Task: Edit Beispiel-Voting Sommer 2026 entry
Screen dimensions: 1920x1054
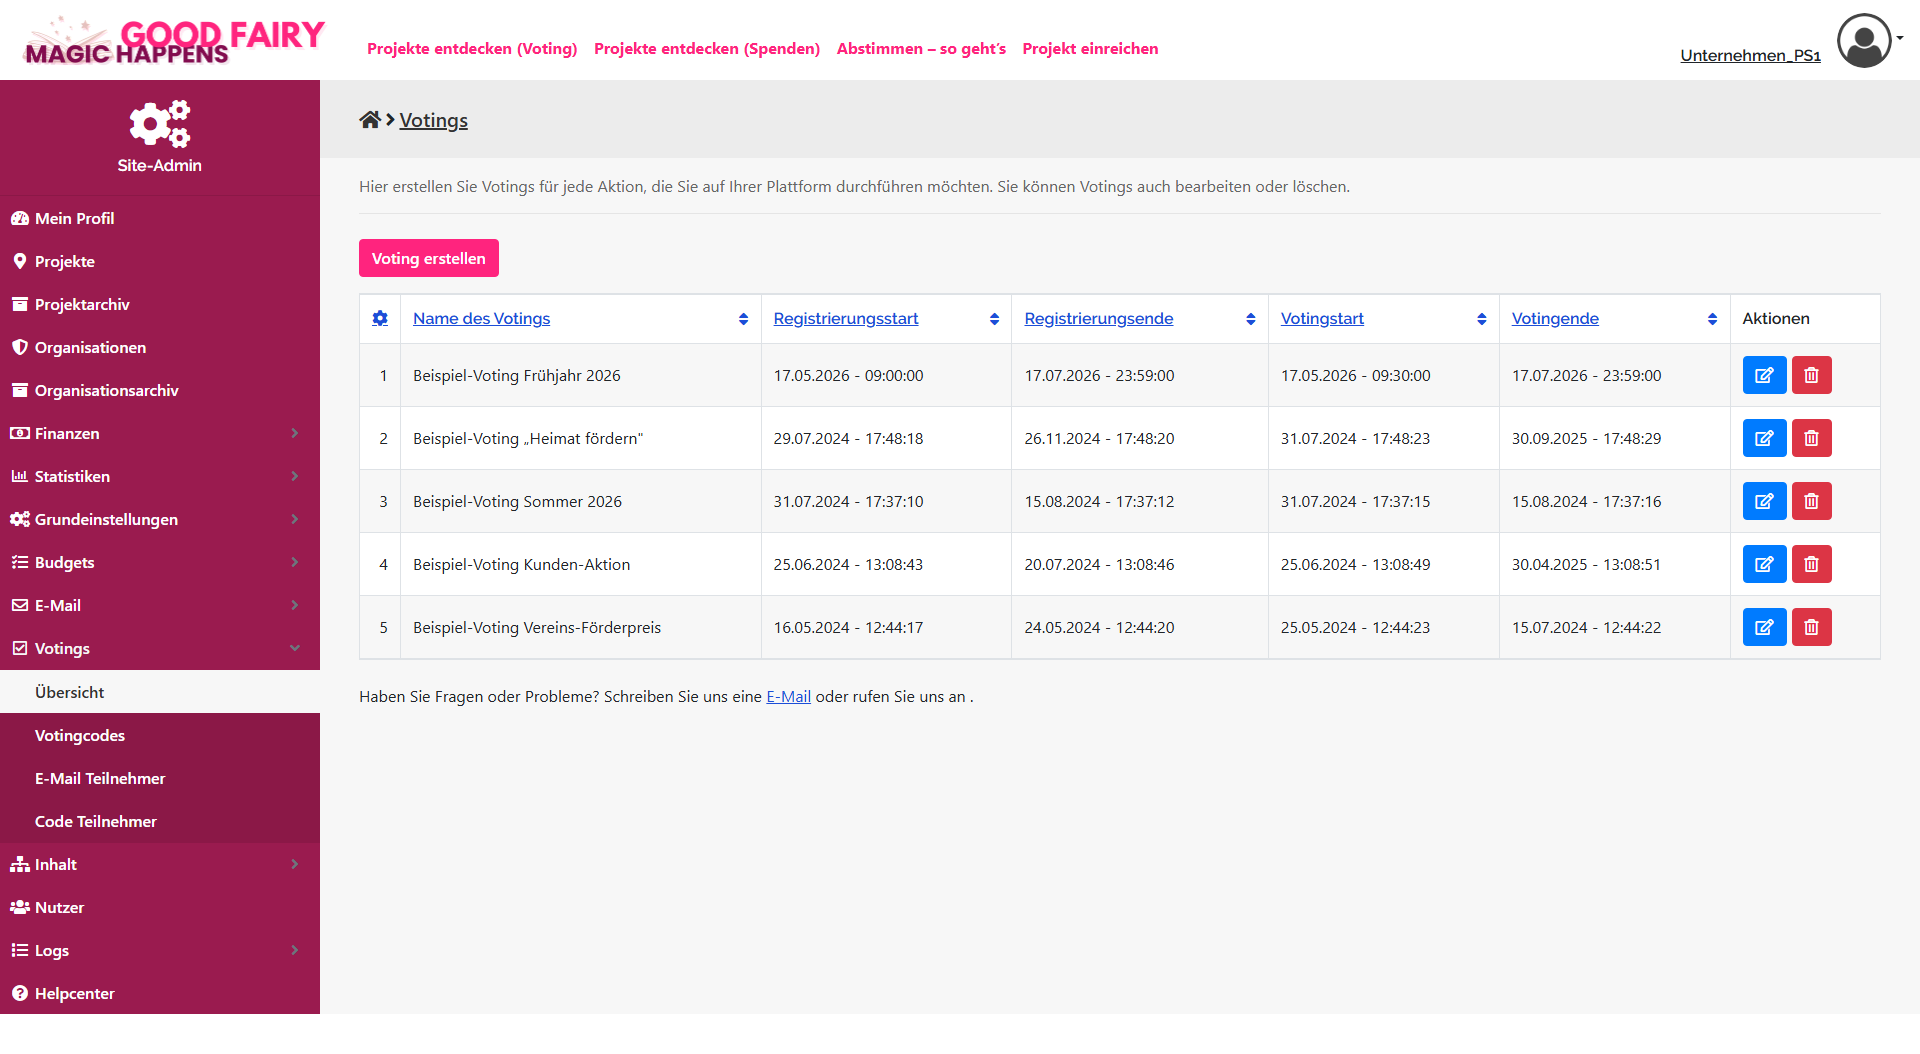Action: (1764, 501)
